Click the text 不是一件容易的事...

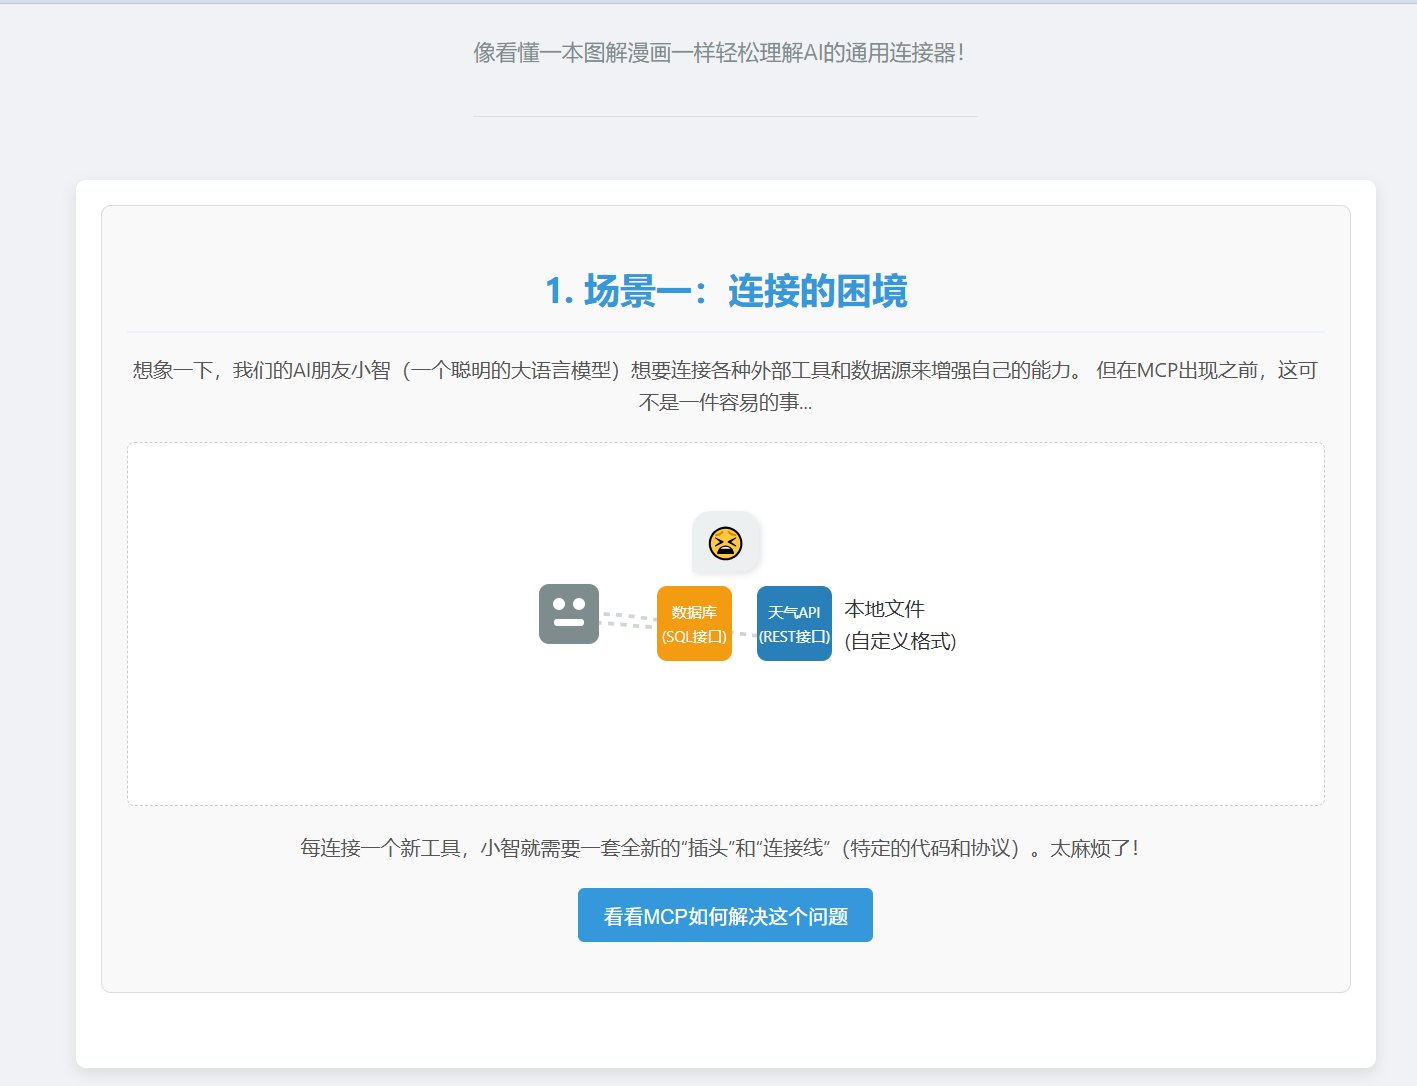click(724, 402)
